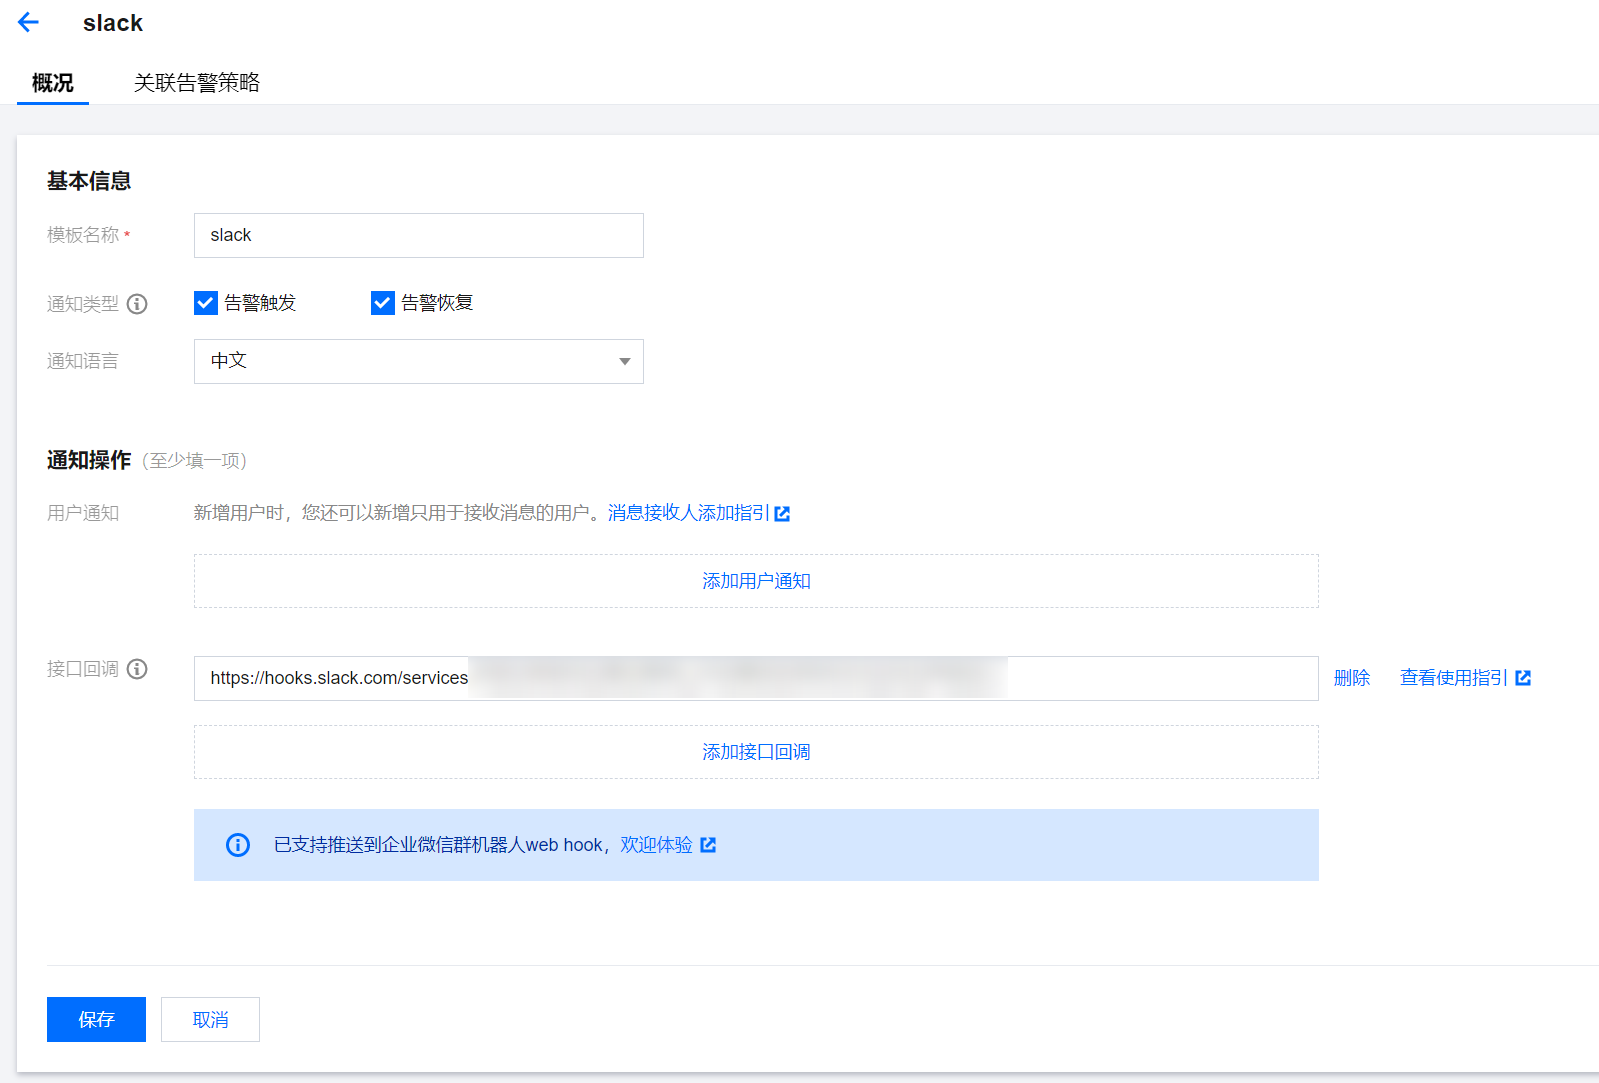Focus the 模板名称 input containing slack

(x=419, y=235)
